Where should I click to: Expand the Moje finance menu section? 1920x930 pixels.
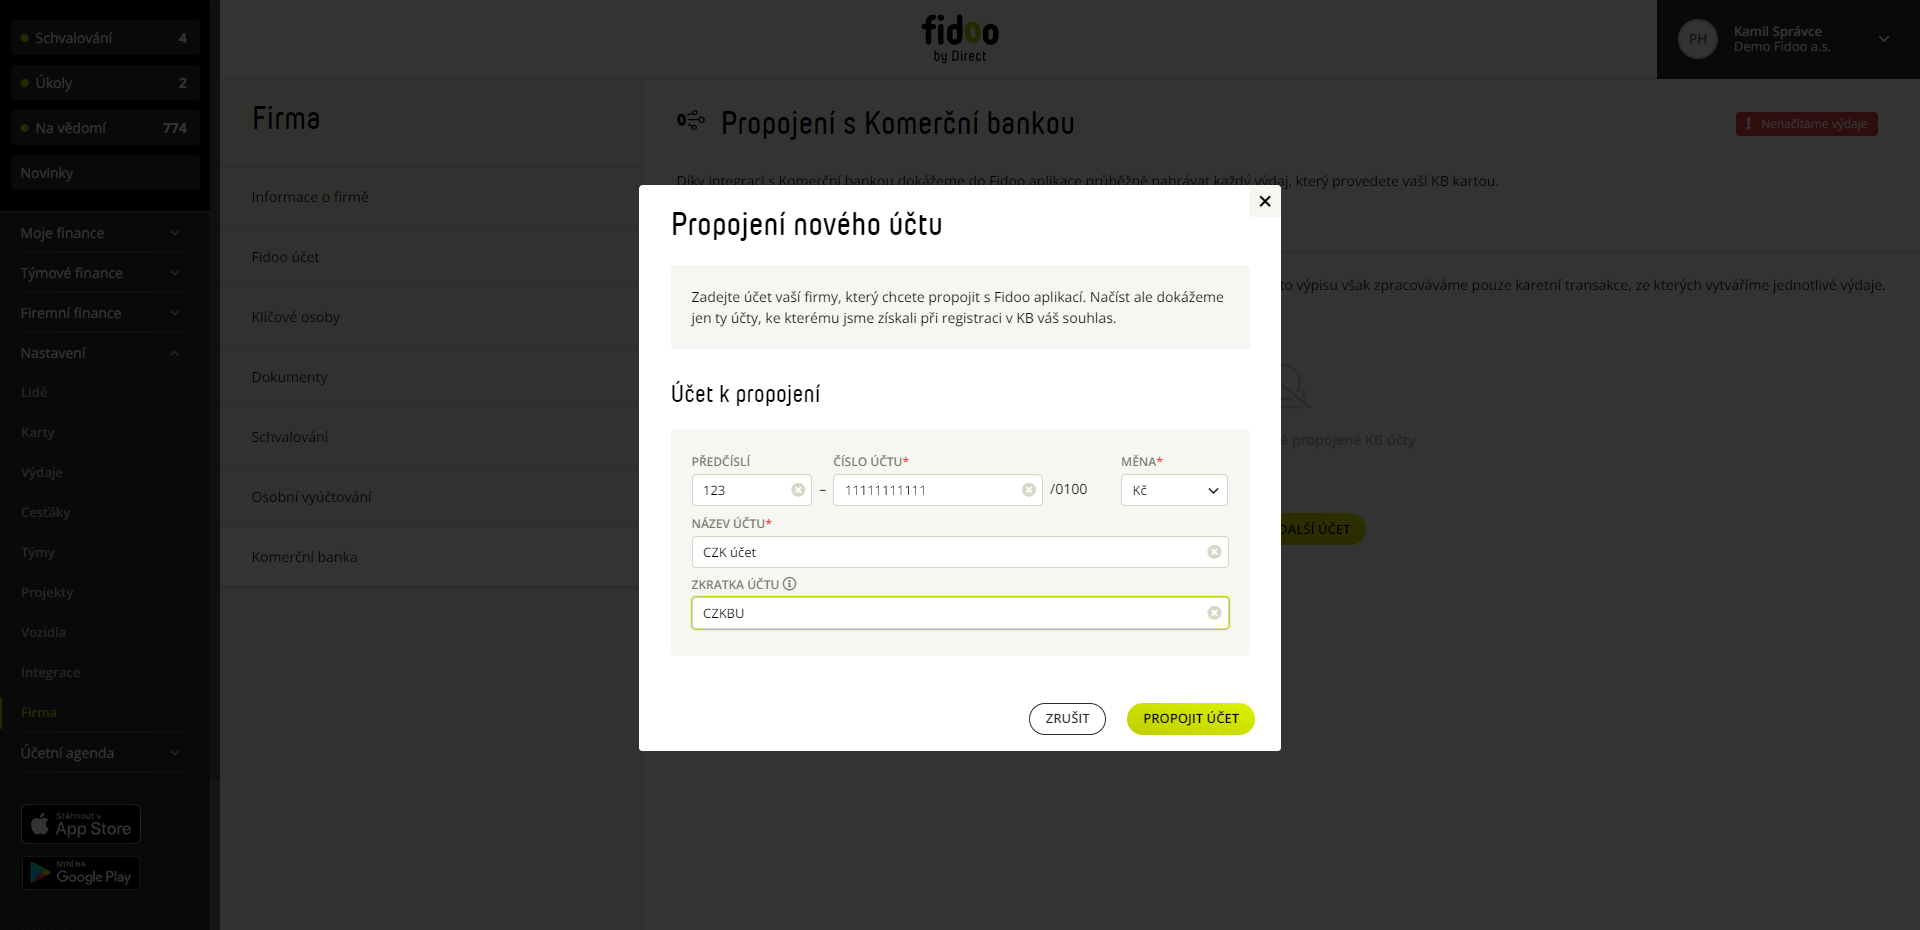100,233
